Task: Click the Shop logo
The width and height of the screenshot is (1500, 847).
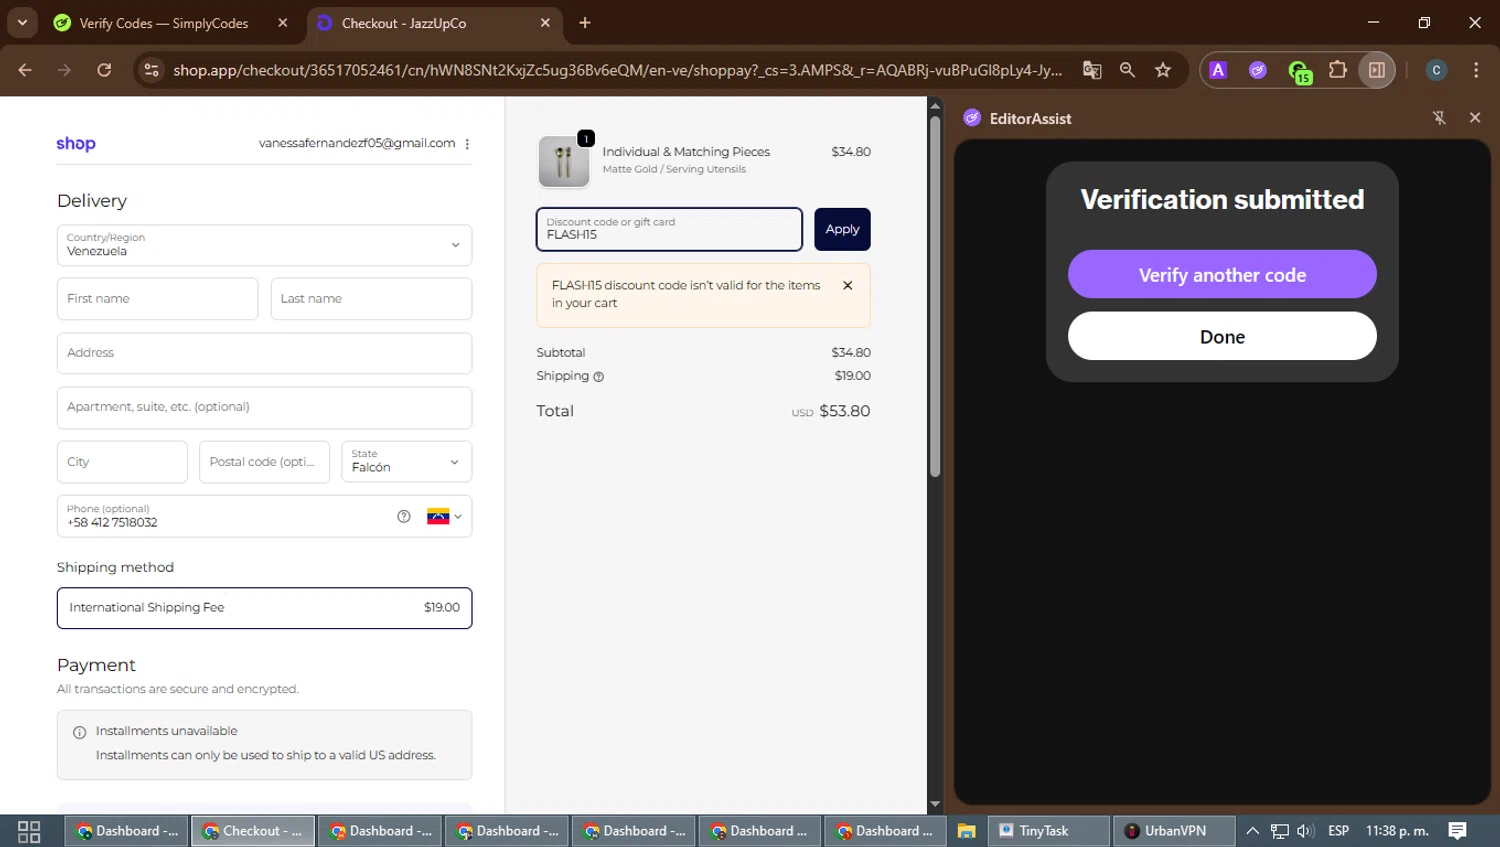Action: pyautogui.click(x=76, y=144)
